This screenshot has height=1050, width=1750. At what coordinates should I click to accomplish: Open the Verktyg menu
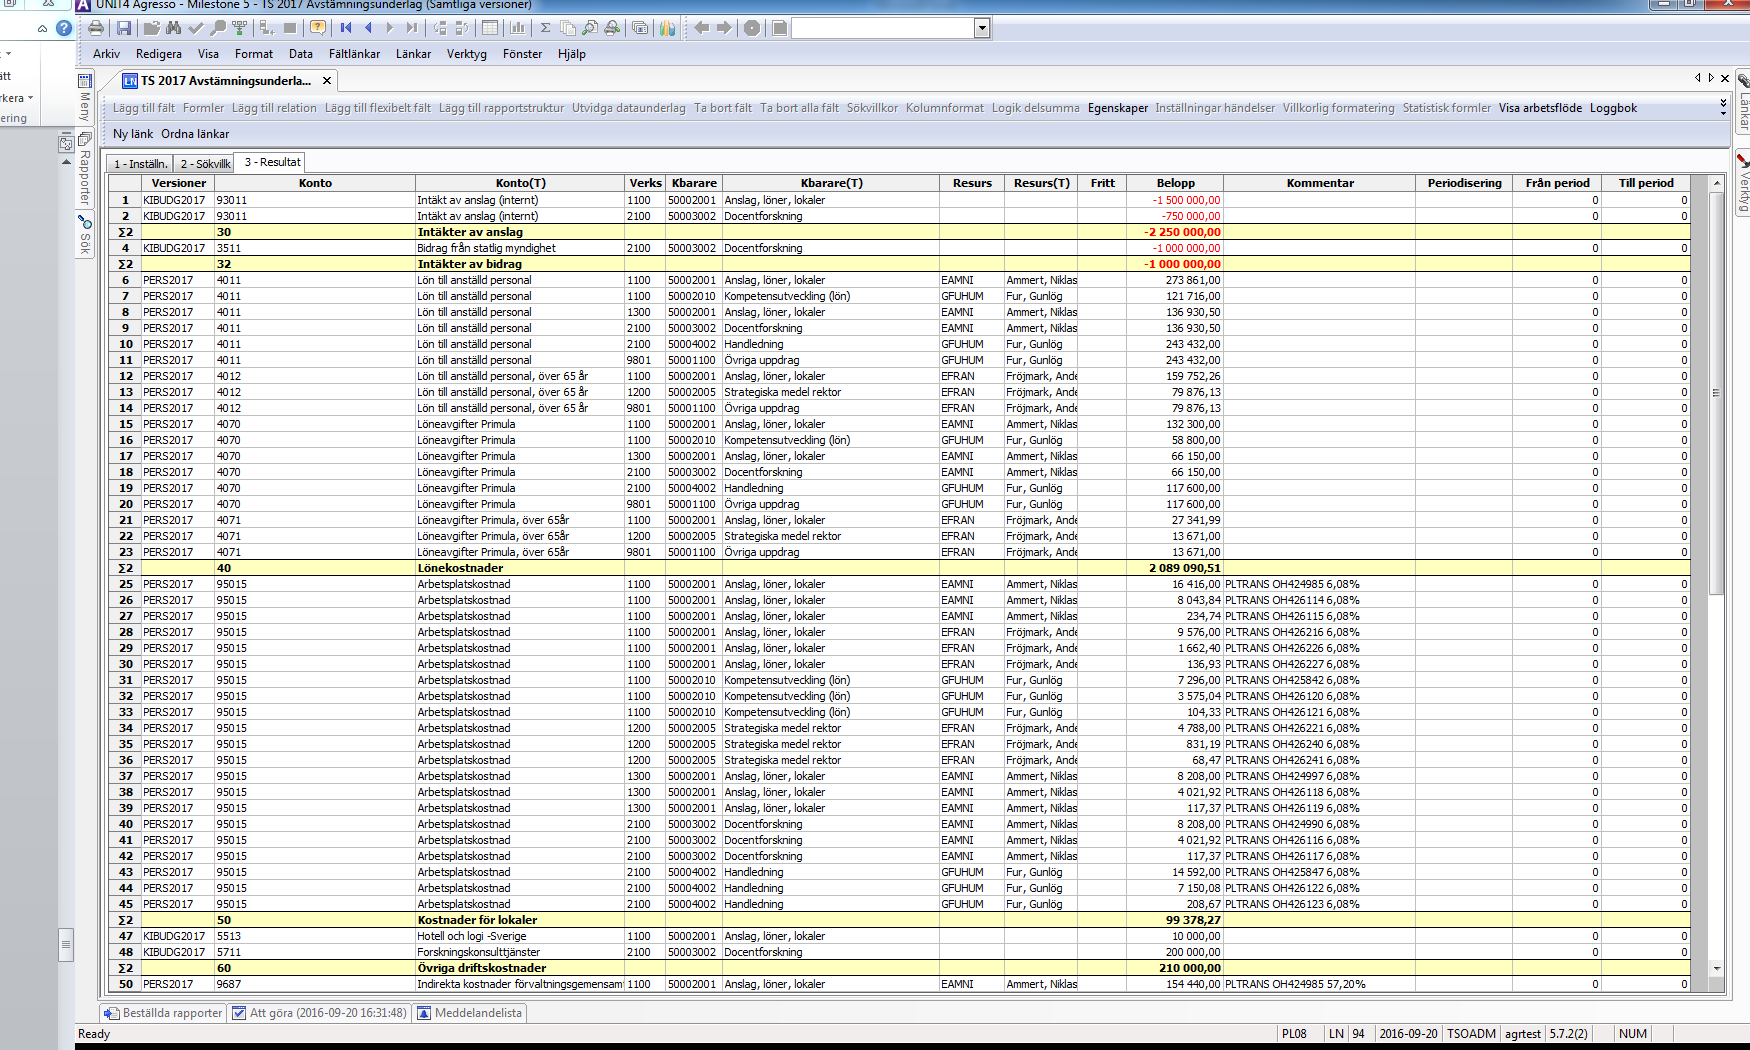(x=467, y=54)
